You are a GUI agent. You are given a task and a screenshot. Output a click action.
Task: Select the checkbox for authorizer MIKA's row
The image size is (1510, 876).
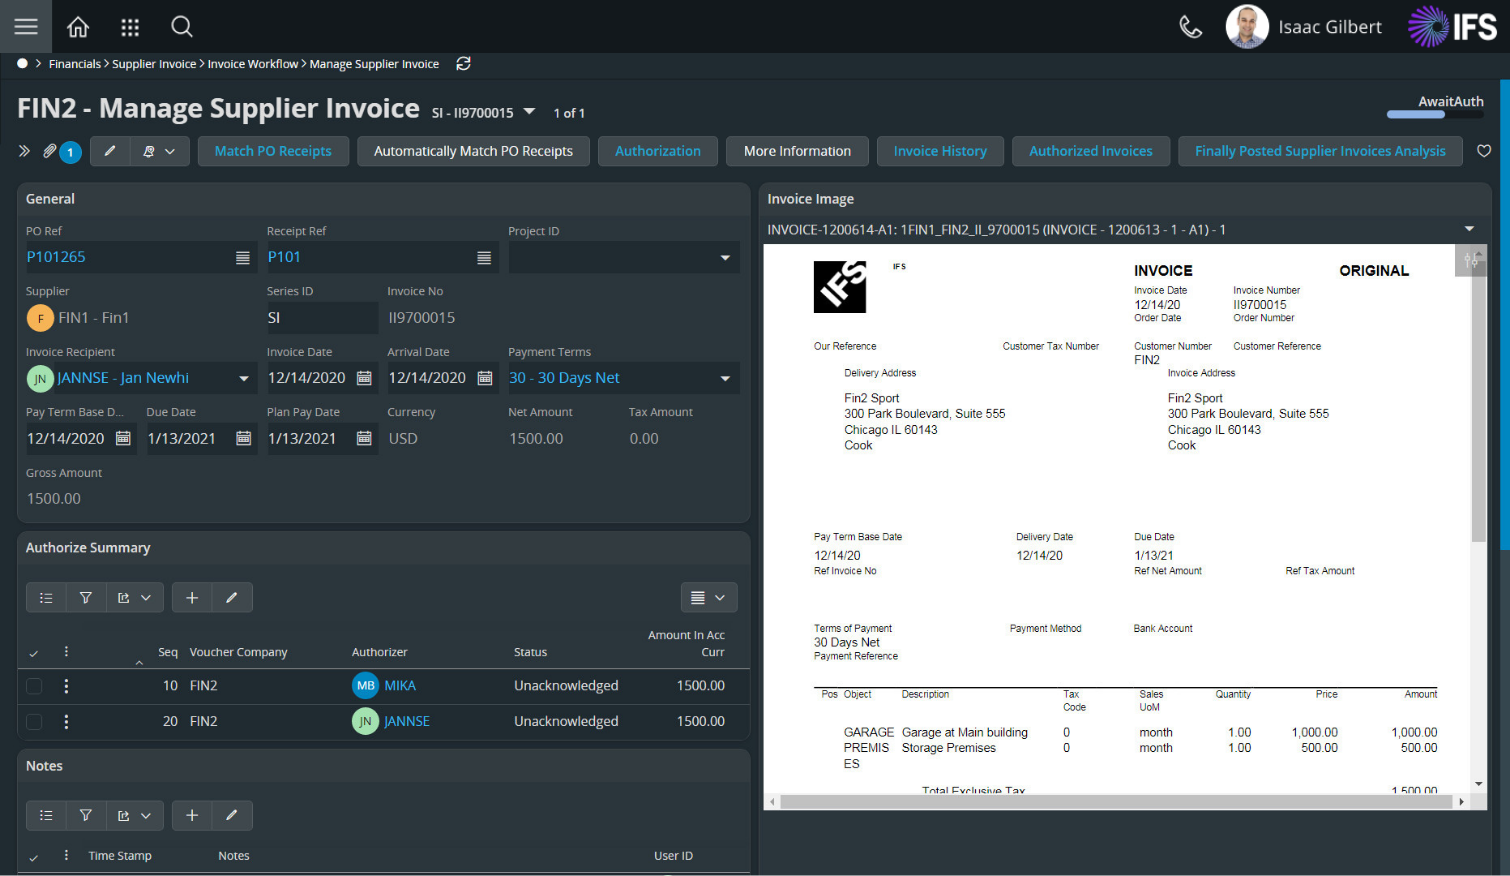tap(33, 686)
